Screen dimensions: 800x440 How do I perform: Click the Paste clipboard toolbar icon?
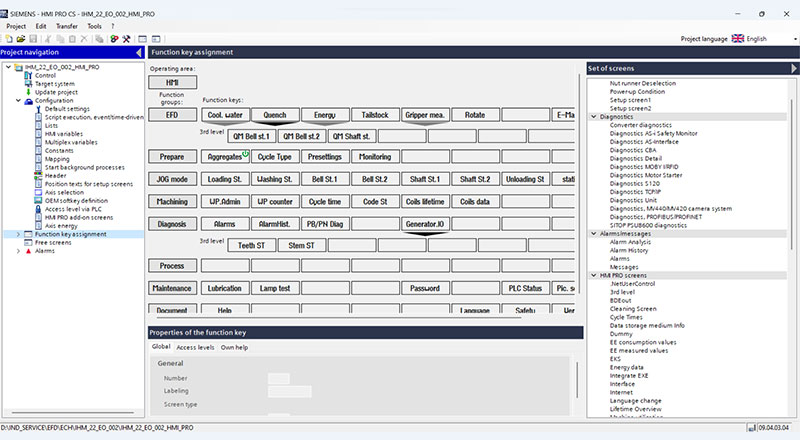point(72,39)
